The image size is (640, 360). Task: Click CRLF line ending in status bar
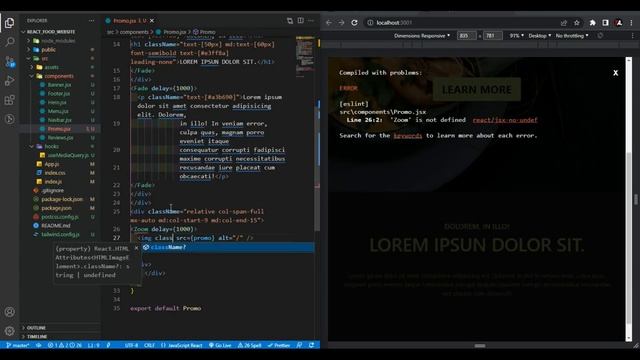coord(149,345)
